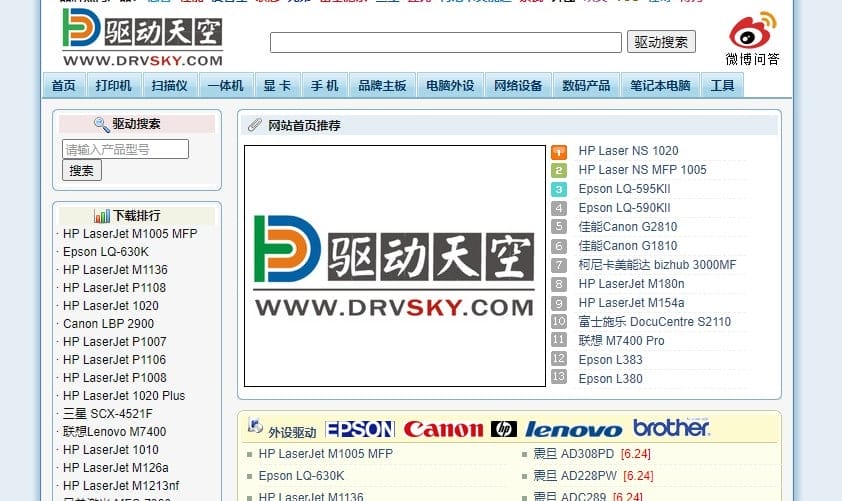Open Canon LBP 2900 in sidebar
Viewport: 842px width, 501px height.
(x=108, y=324)
